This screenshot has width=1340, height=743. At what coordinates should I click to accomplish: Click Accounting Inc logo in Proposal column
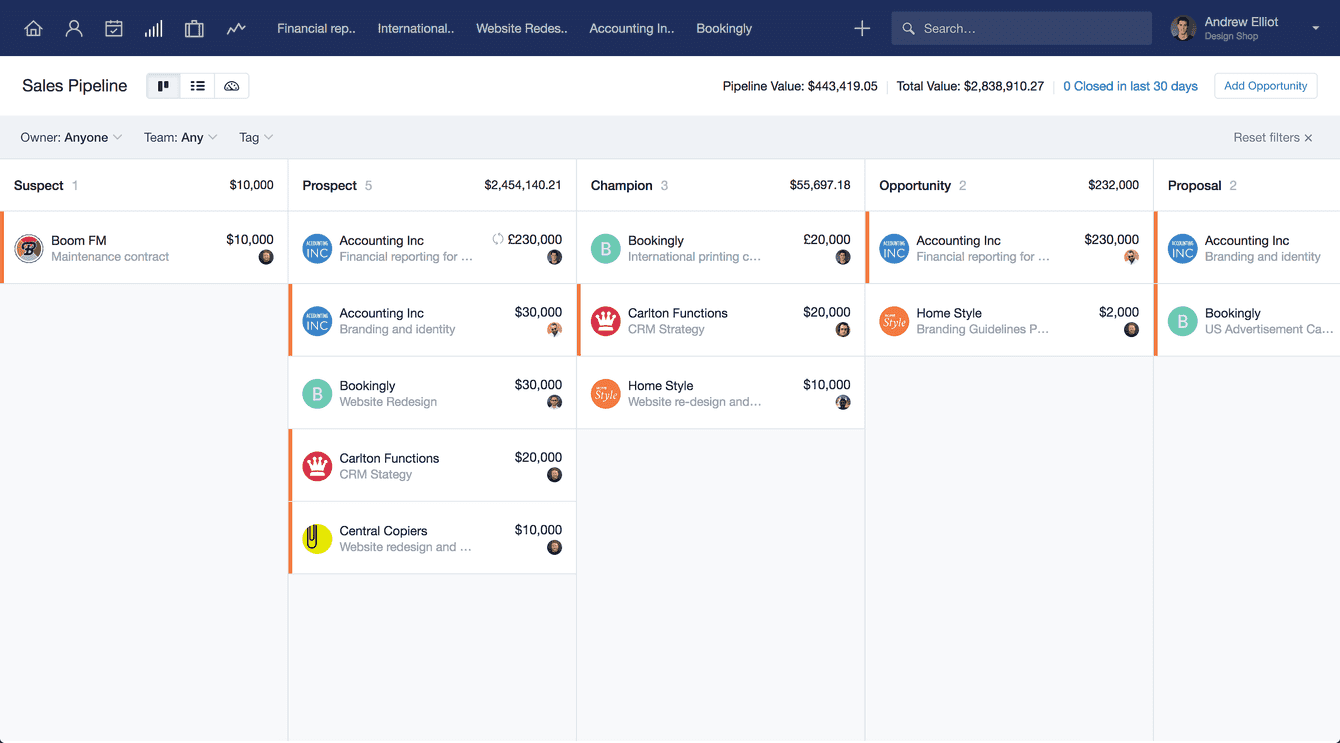[x=1183, y=248]
